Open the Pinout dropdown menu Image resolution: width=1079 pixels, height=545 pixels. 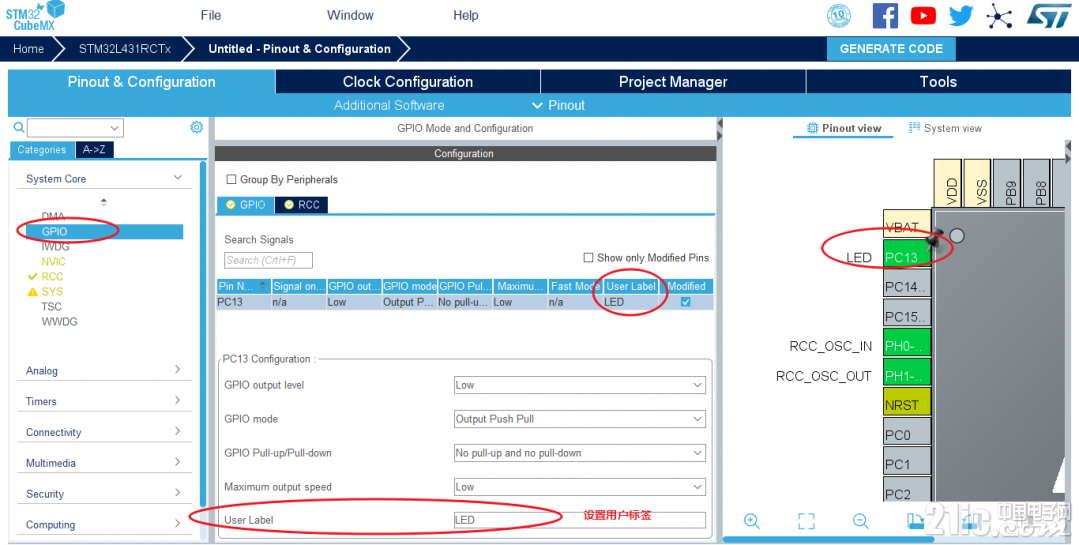click(558, 105)
